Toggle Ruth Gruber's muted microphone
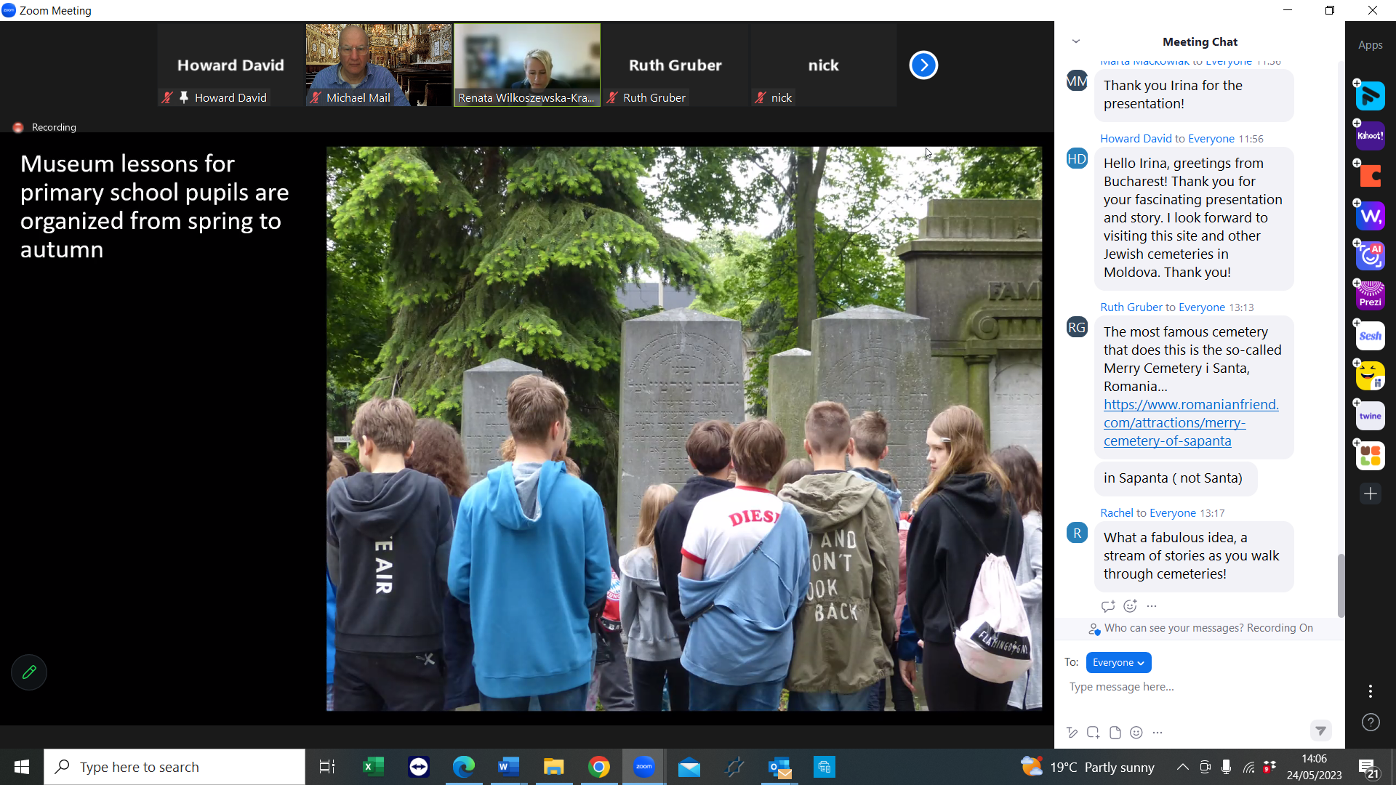The image size is (1396, 786). click(612, 97)
